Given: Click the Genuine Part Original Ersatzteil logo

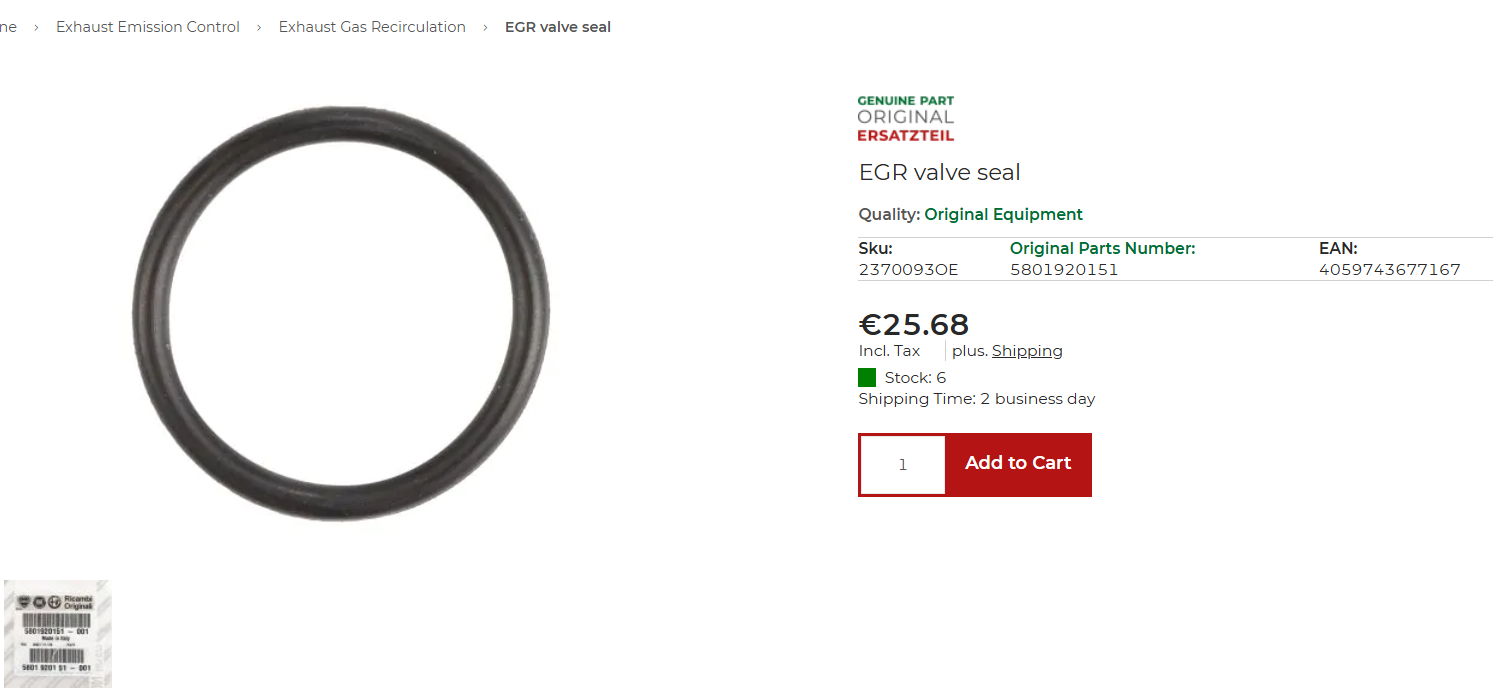Looking at the screenshot, I should tap(906, 118).
